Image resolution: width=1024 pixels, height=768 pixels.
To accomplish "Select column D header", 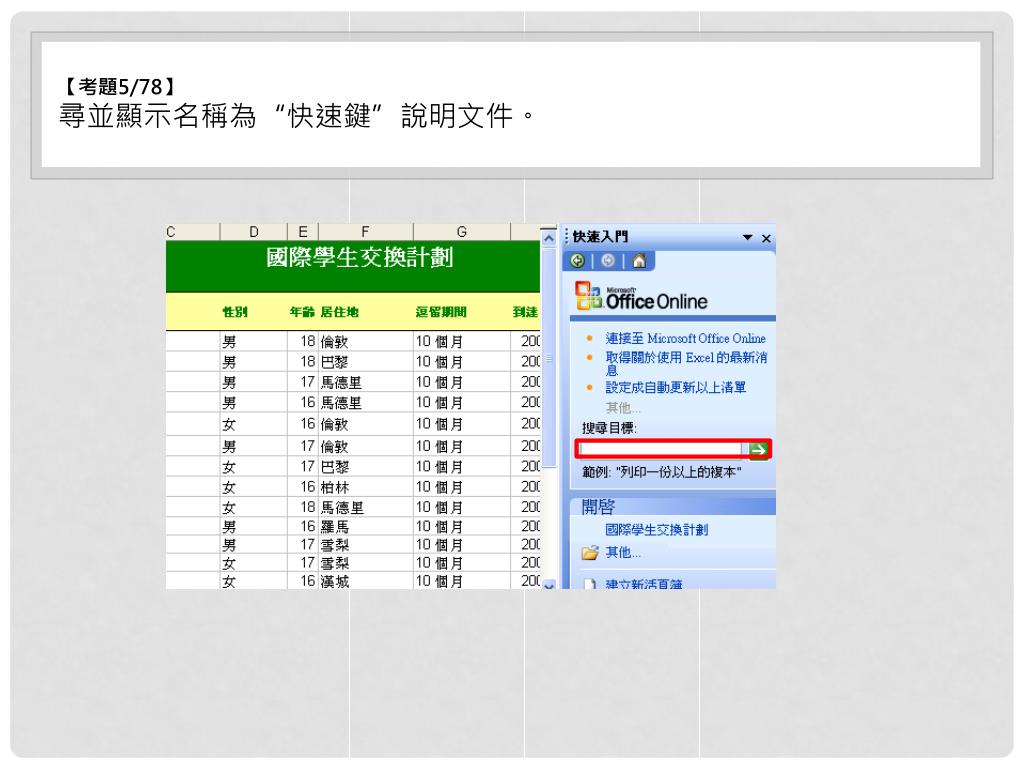I will [x=253, y=232].
